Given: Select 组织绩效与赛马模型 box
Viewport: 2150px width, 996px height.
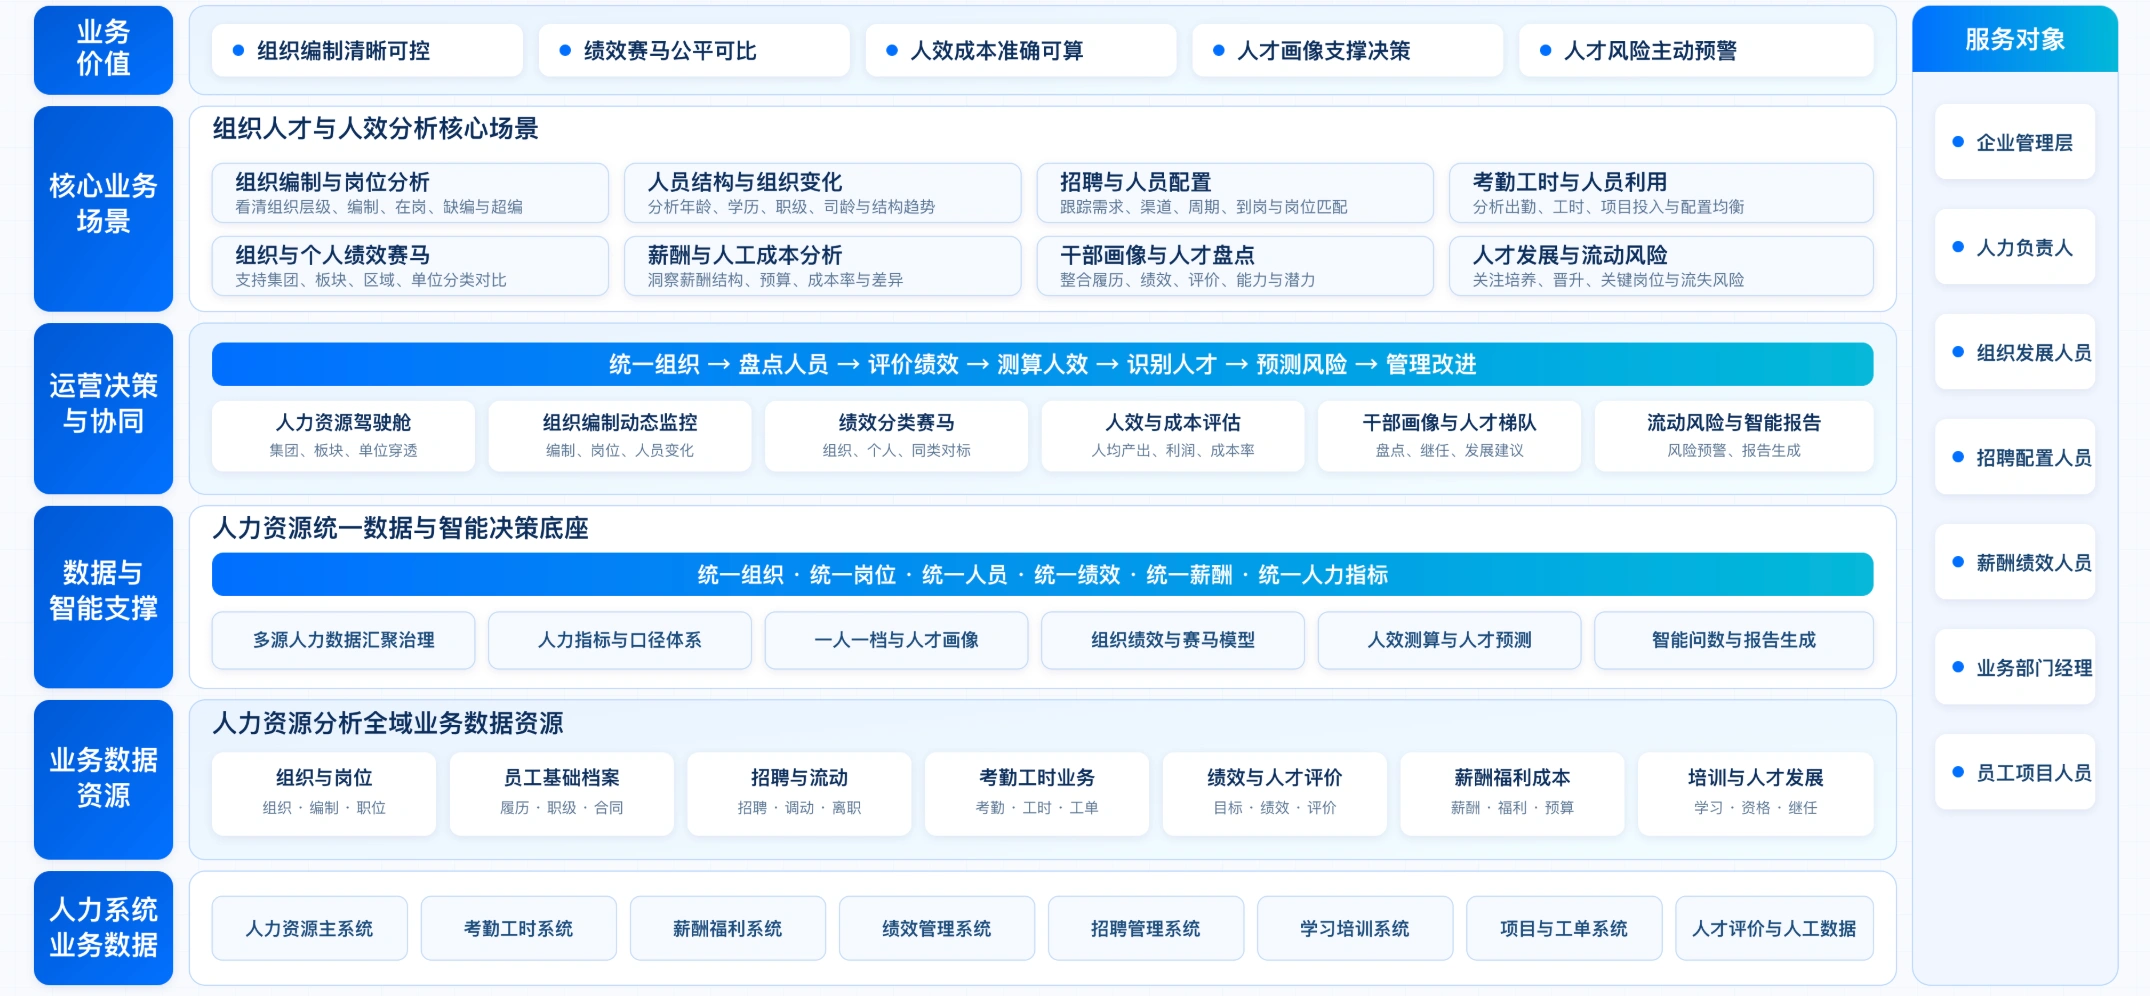Looking at the screenshot, I should click(1173, 640).
